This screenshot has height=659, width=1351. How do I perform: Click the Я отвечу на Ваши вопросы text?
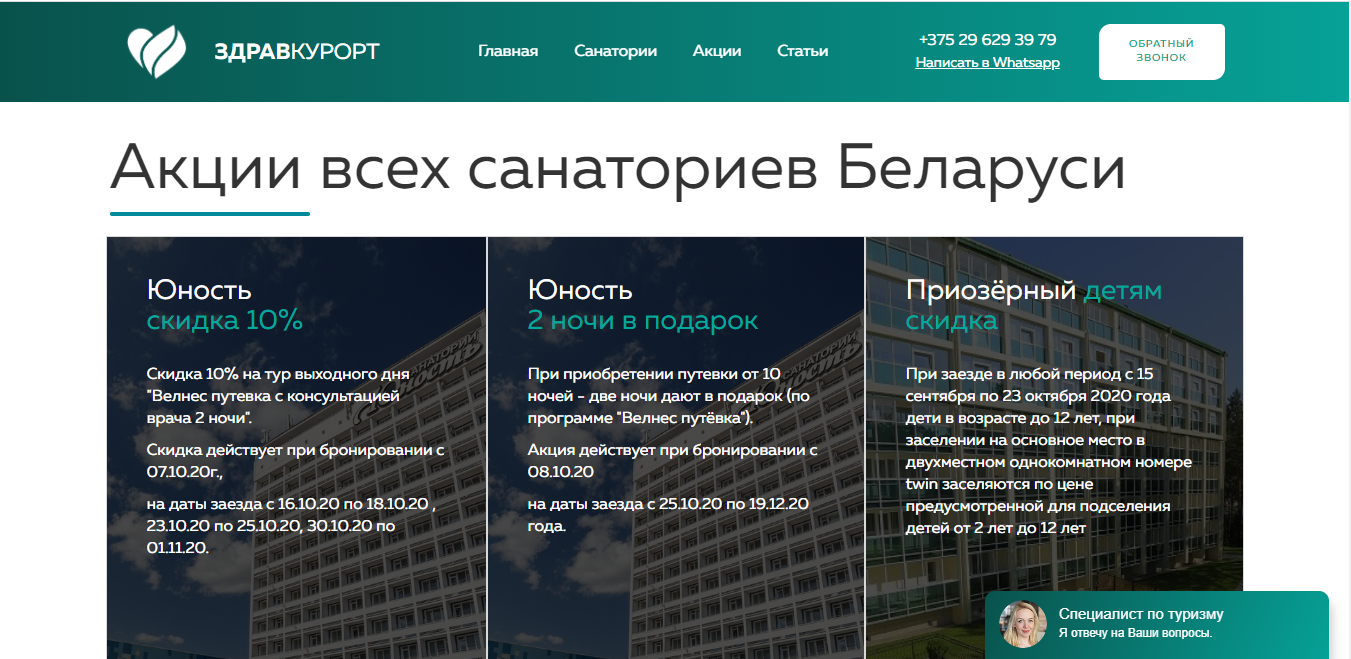1135,634
